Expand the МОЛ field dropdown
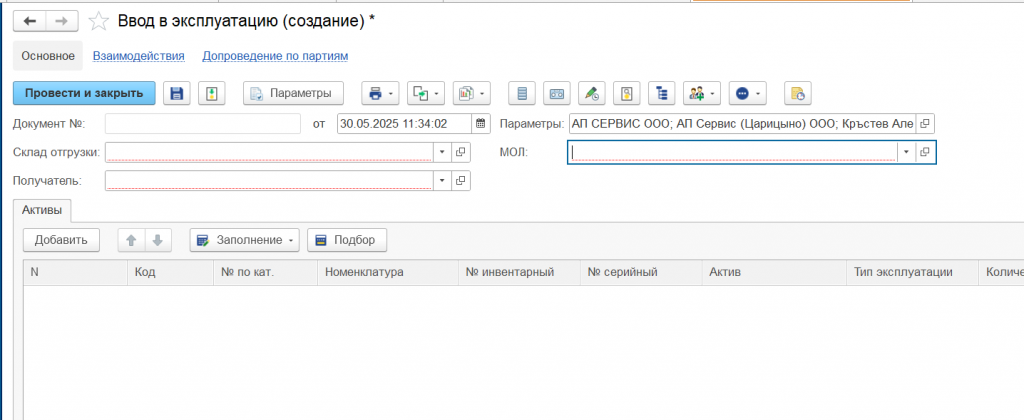1024x420 pixels. coord(905,152)
